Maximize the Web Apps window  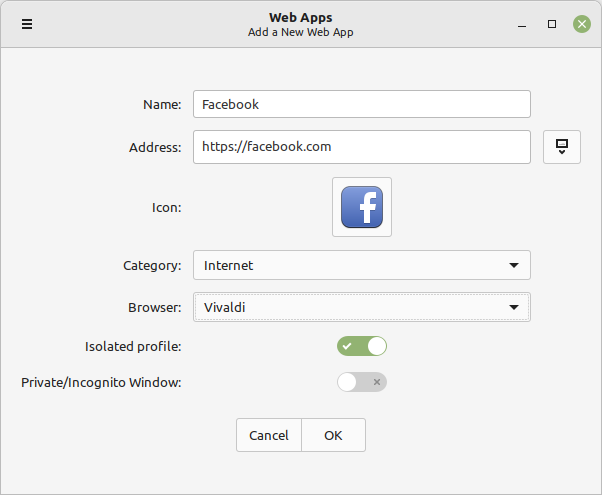pyautogui.click(x=552, y=24)
